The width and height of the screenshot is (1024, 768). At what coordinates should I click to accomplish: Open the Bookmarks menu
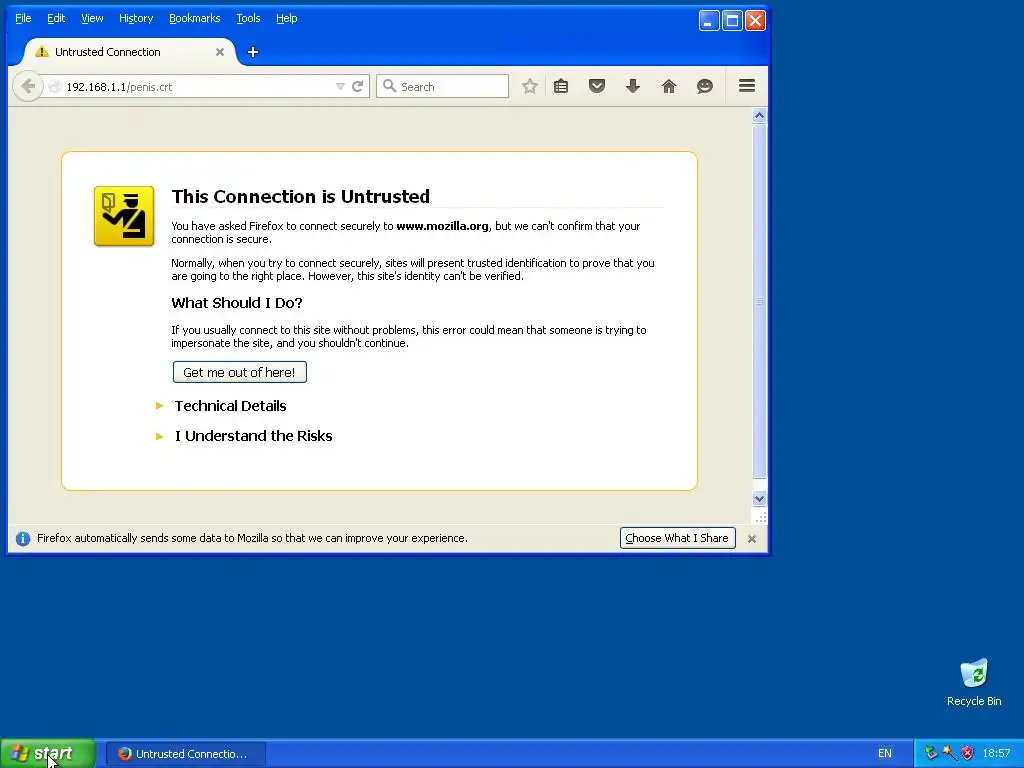coord(195,18)
